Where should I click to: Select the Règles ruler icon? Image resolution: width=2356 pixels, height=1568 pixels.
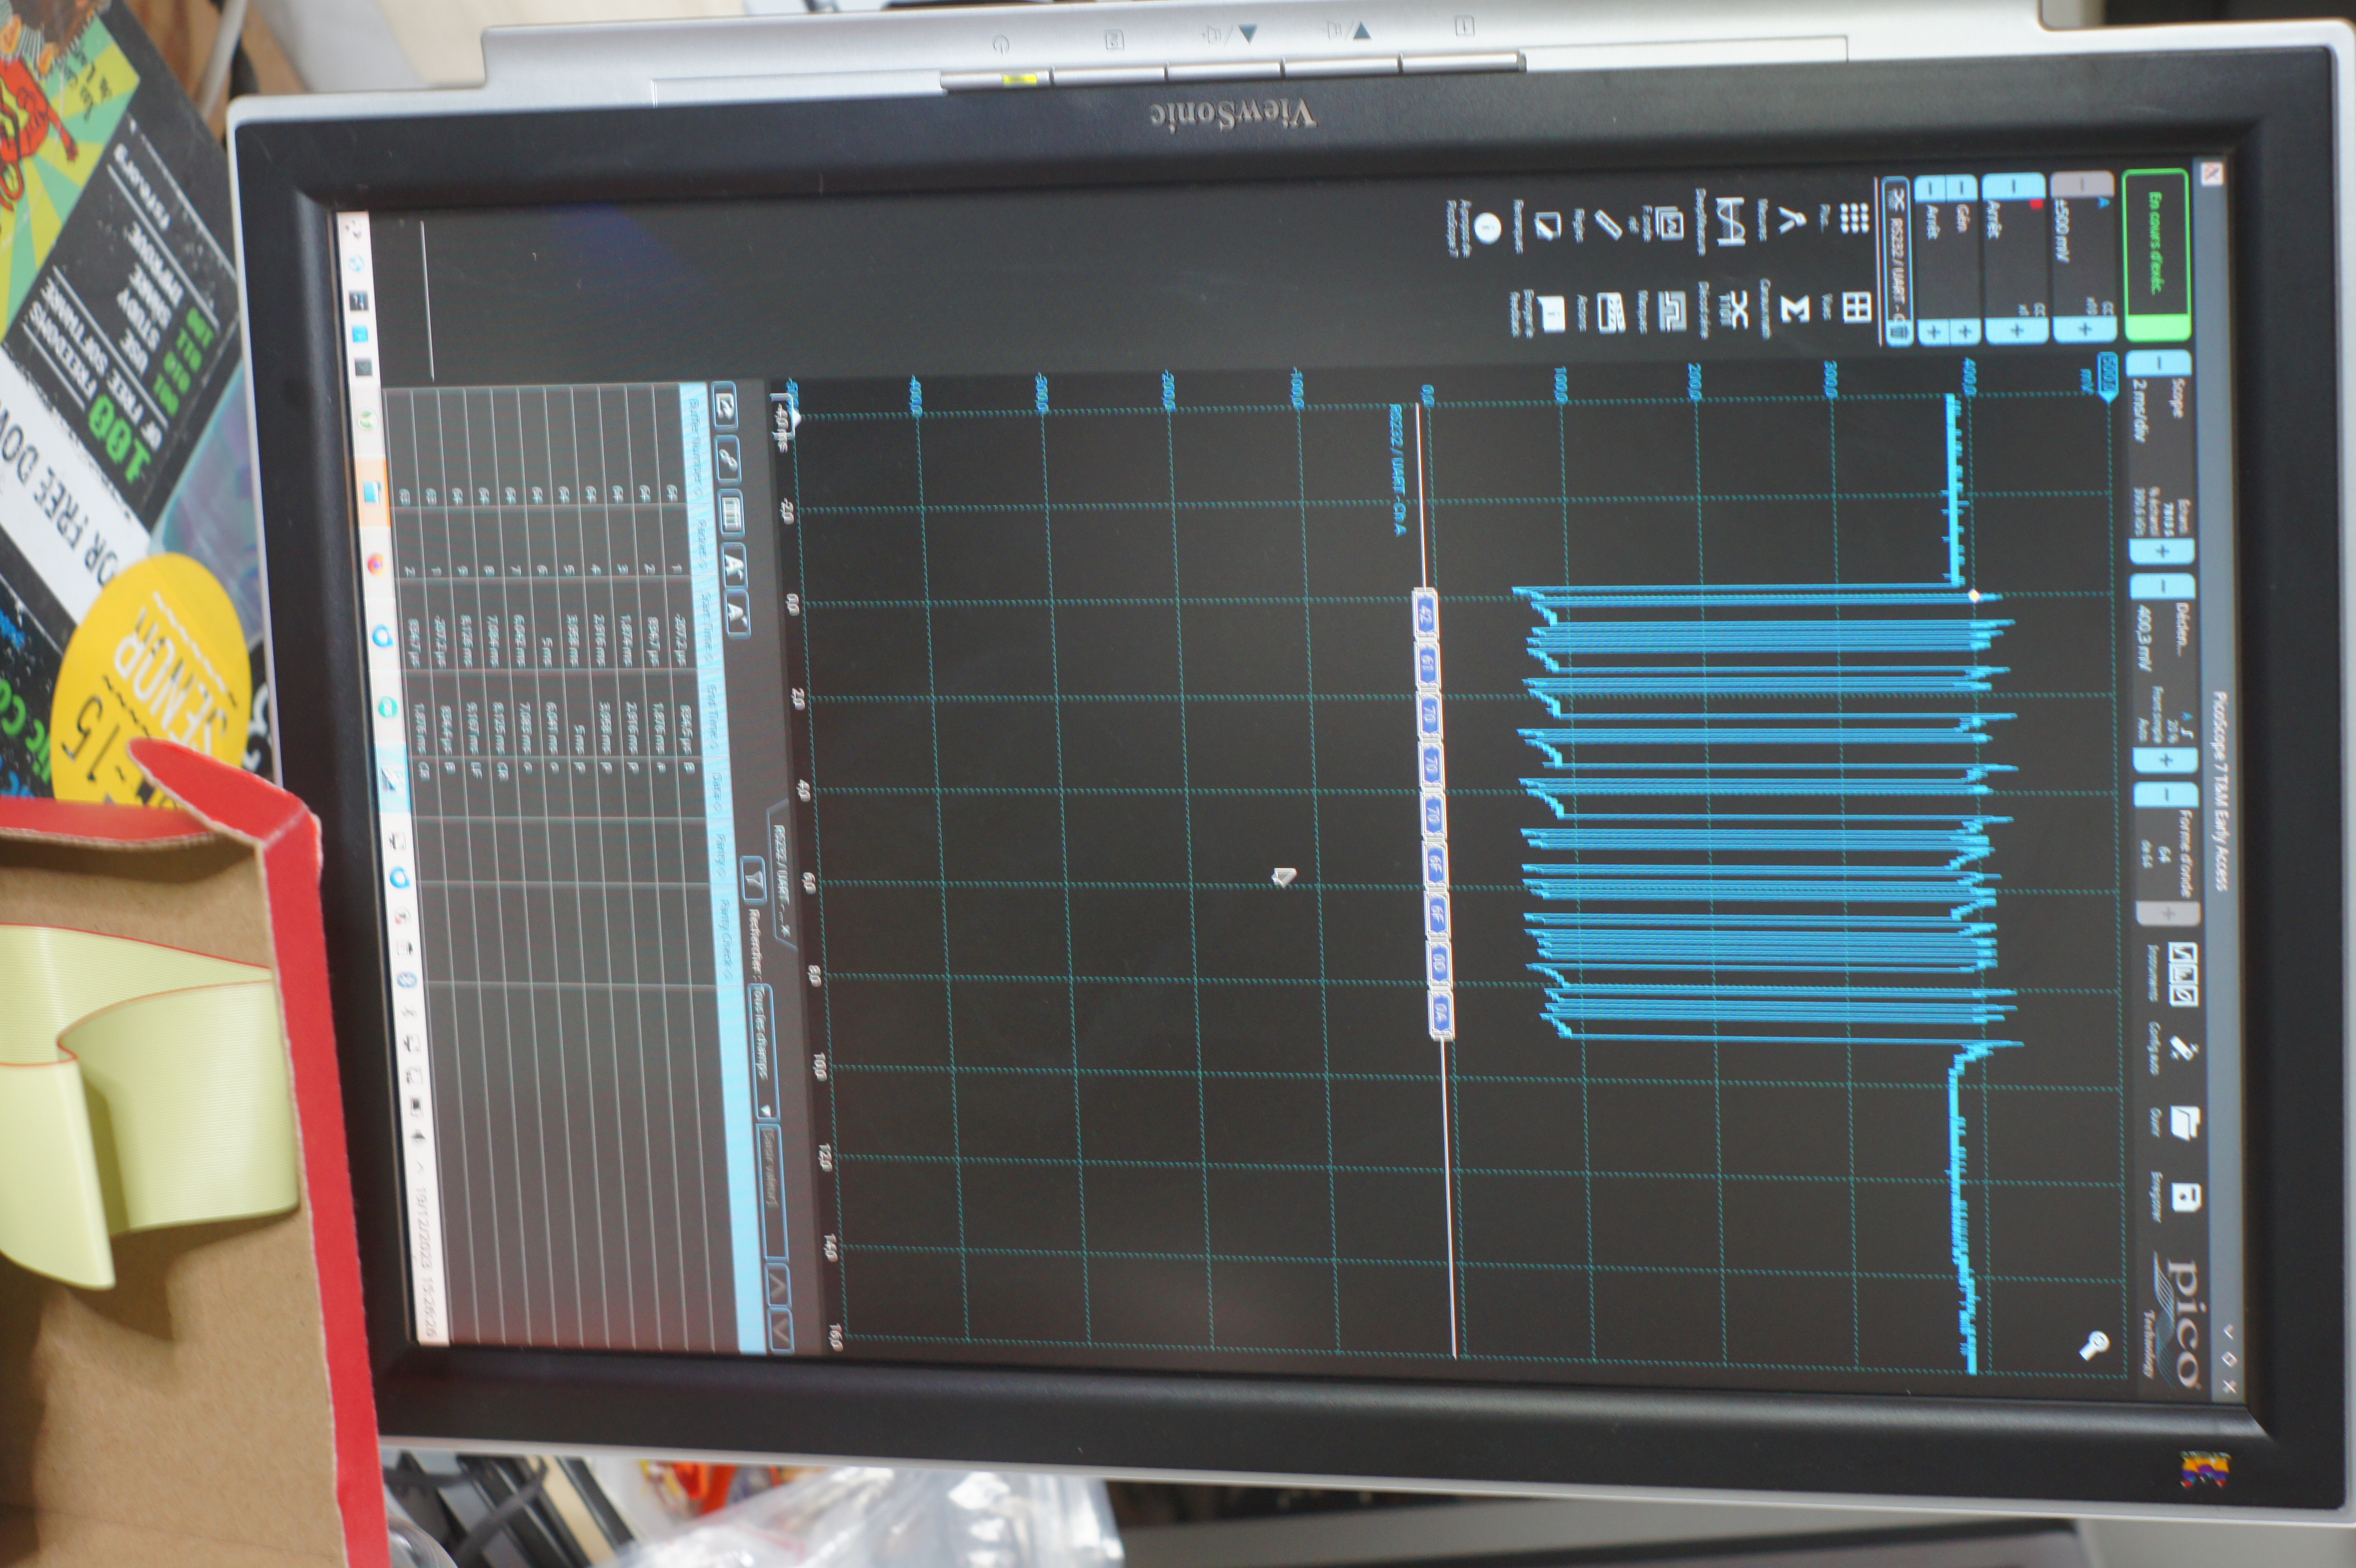click(x=1608, y=224)
